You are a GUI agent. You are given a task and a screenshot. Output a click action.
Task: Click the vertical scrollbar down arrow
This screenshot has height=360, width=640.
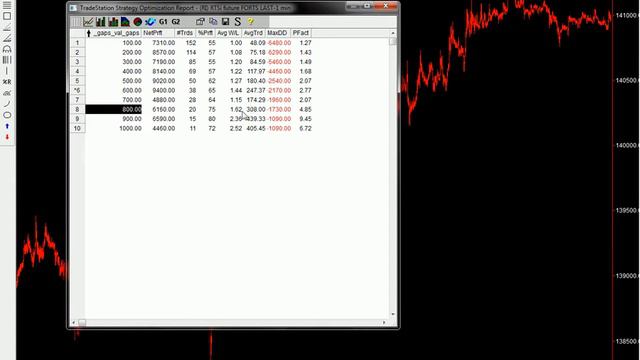pyautogui.click(x=393, y=314)
